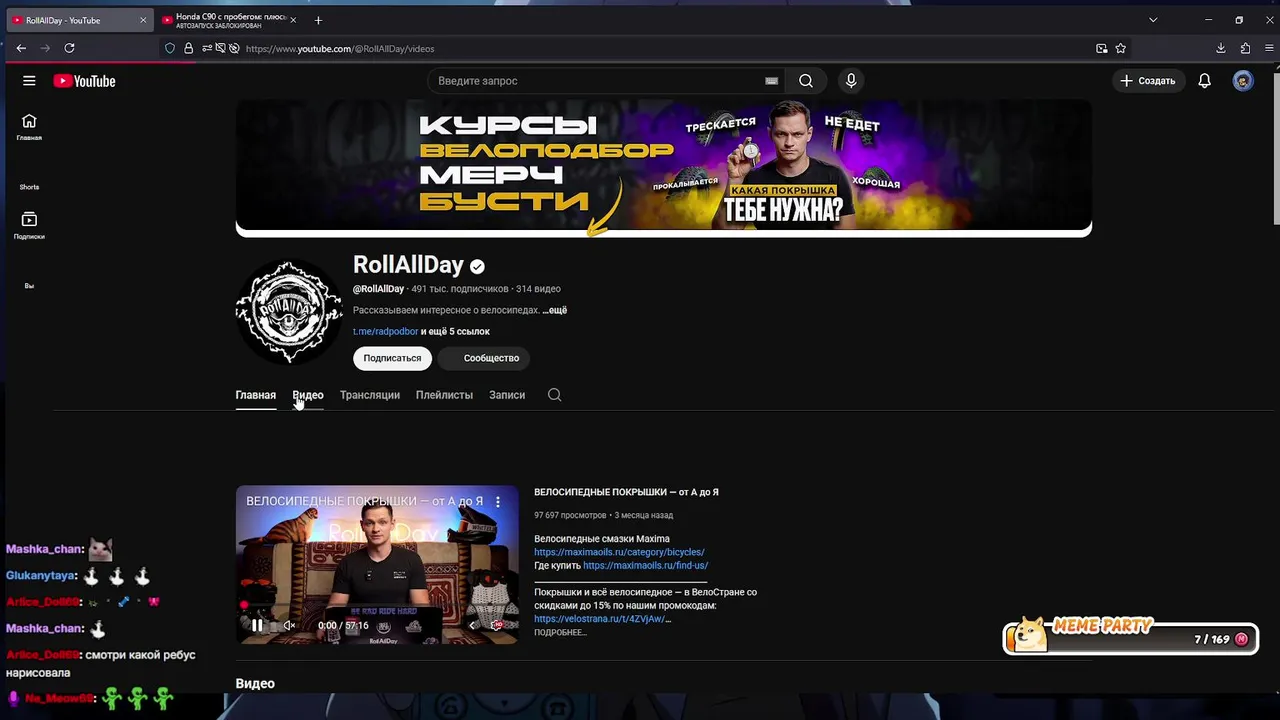Click the channel banner image

pos(664,167)
